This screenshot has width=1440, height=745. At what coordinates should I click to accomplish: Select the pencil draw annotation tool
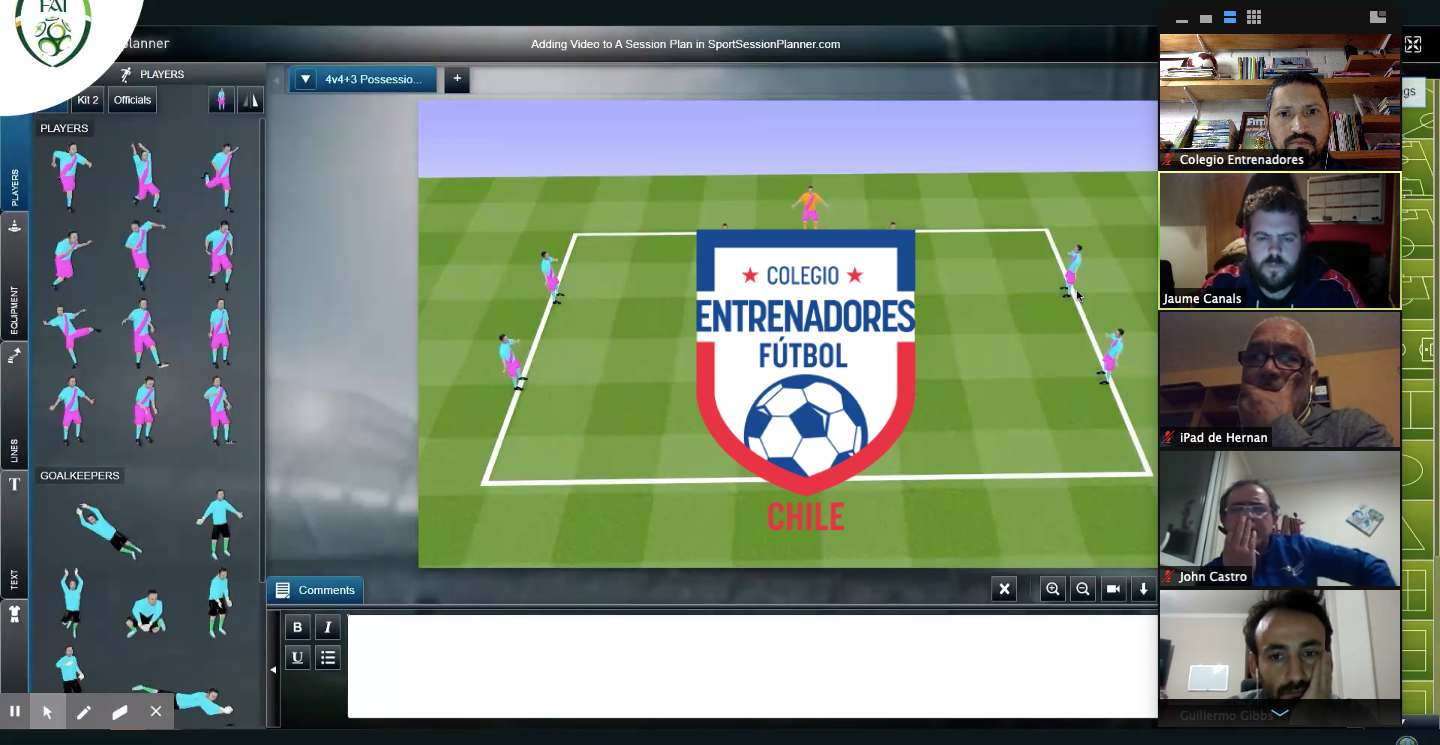tap(84, 712)
